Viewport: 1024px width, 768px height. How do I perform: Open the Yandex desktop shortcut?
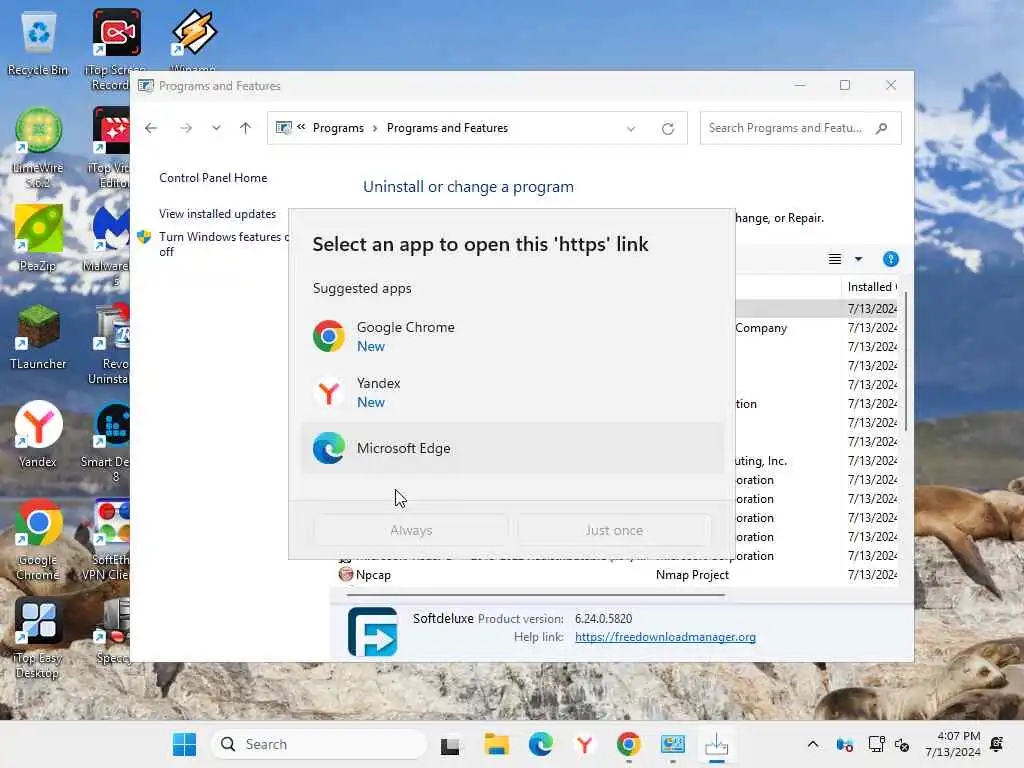tap(38, 434)
